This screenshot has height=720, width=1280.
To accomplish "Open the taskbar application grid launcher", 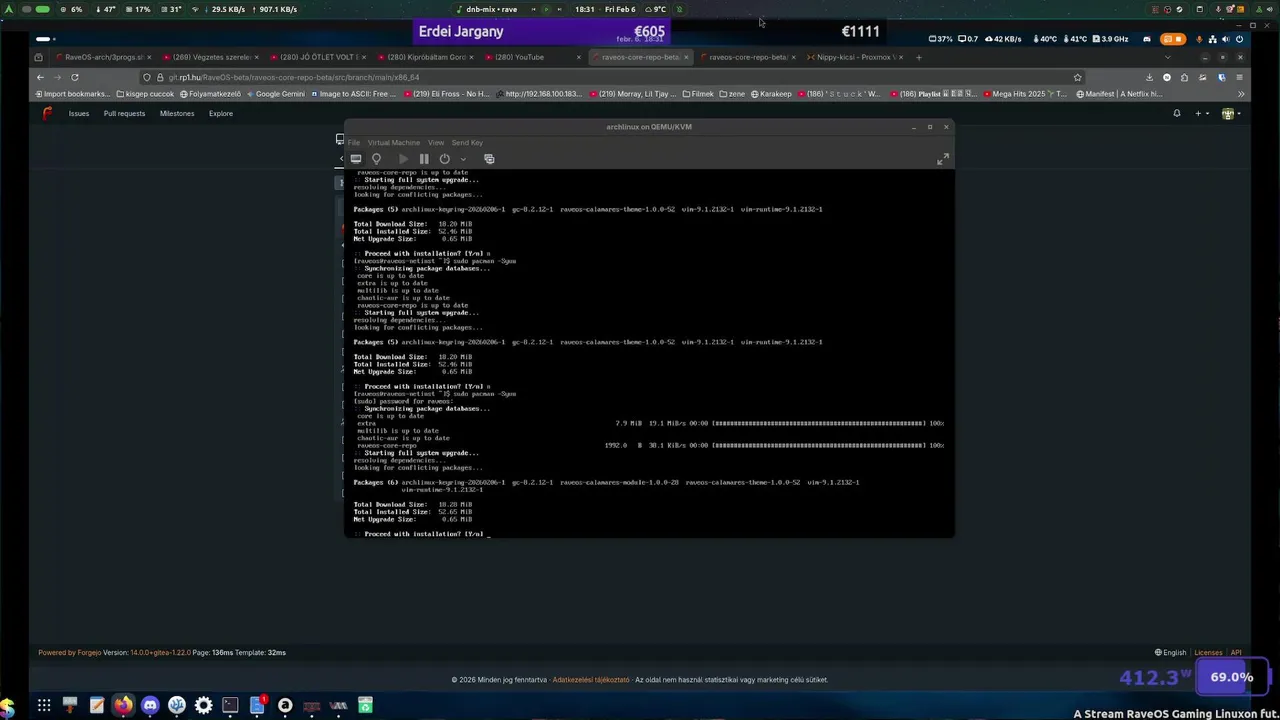I will 44,706.
